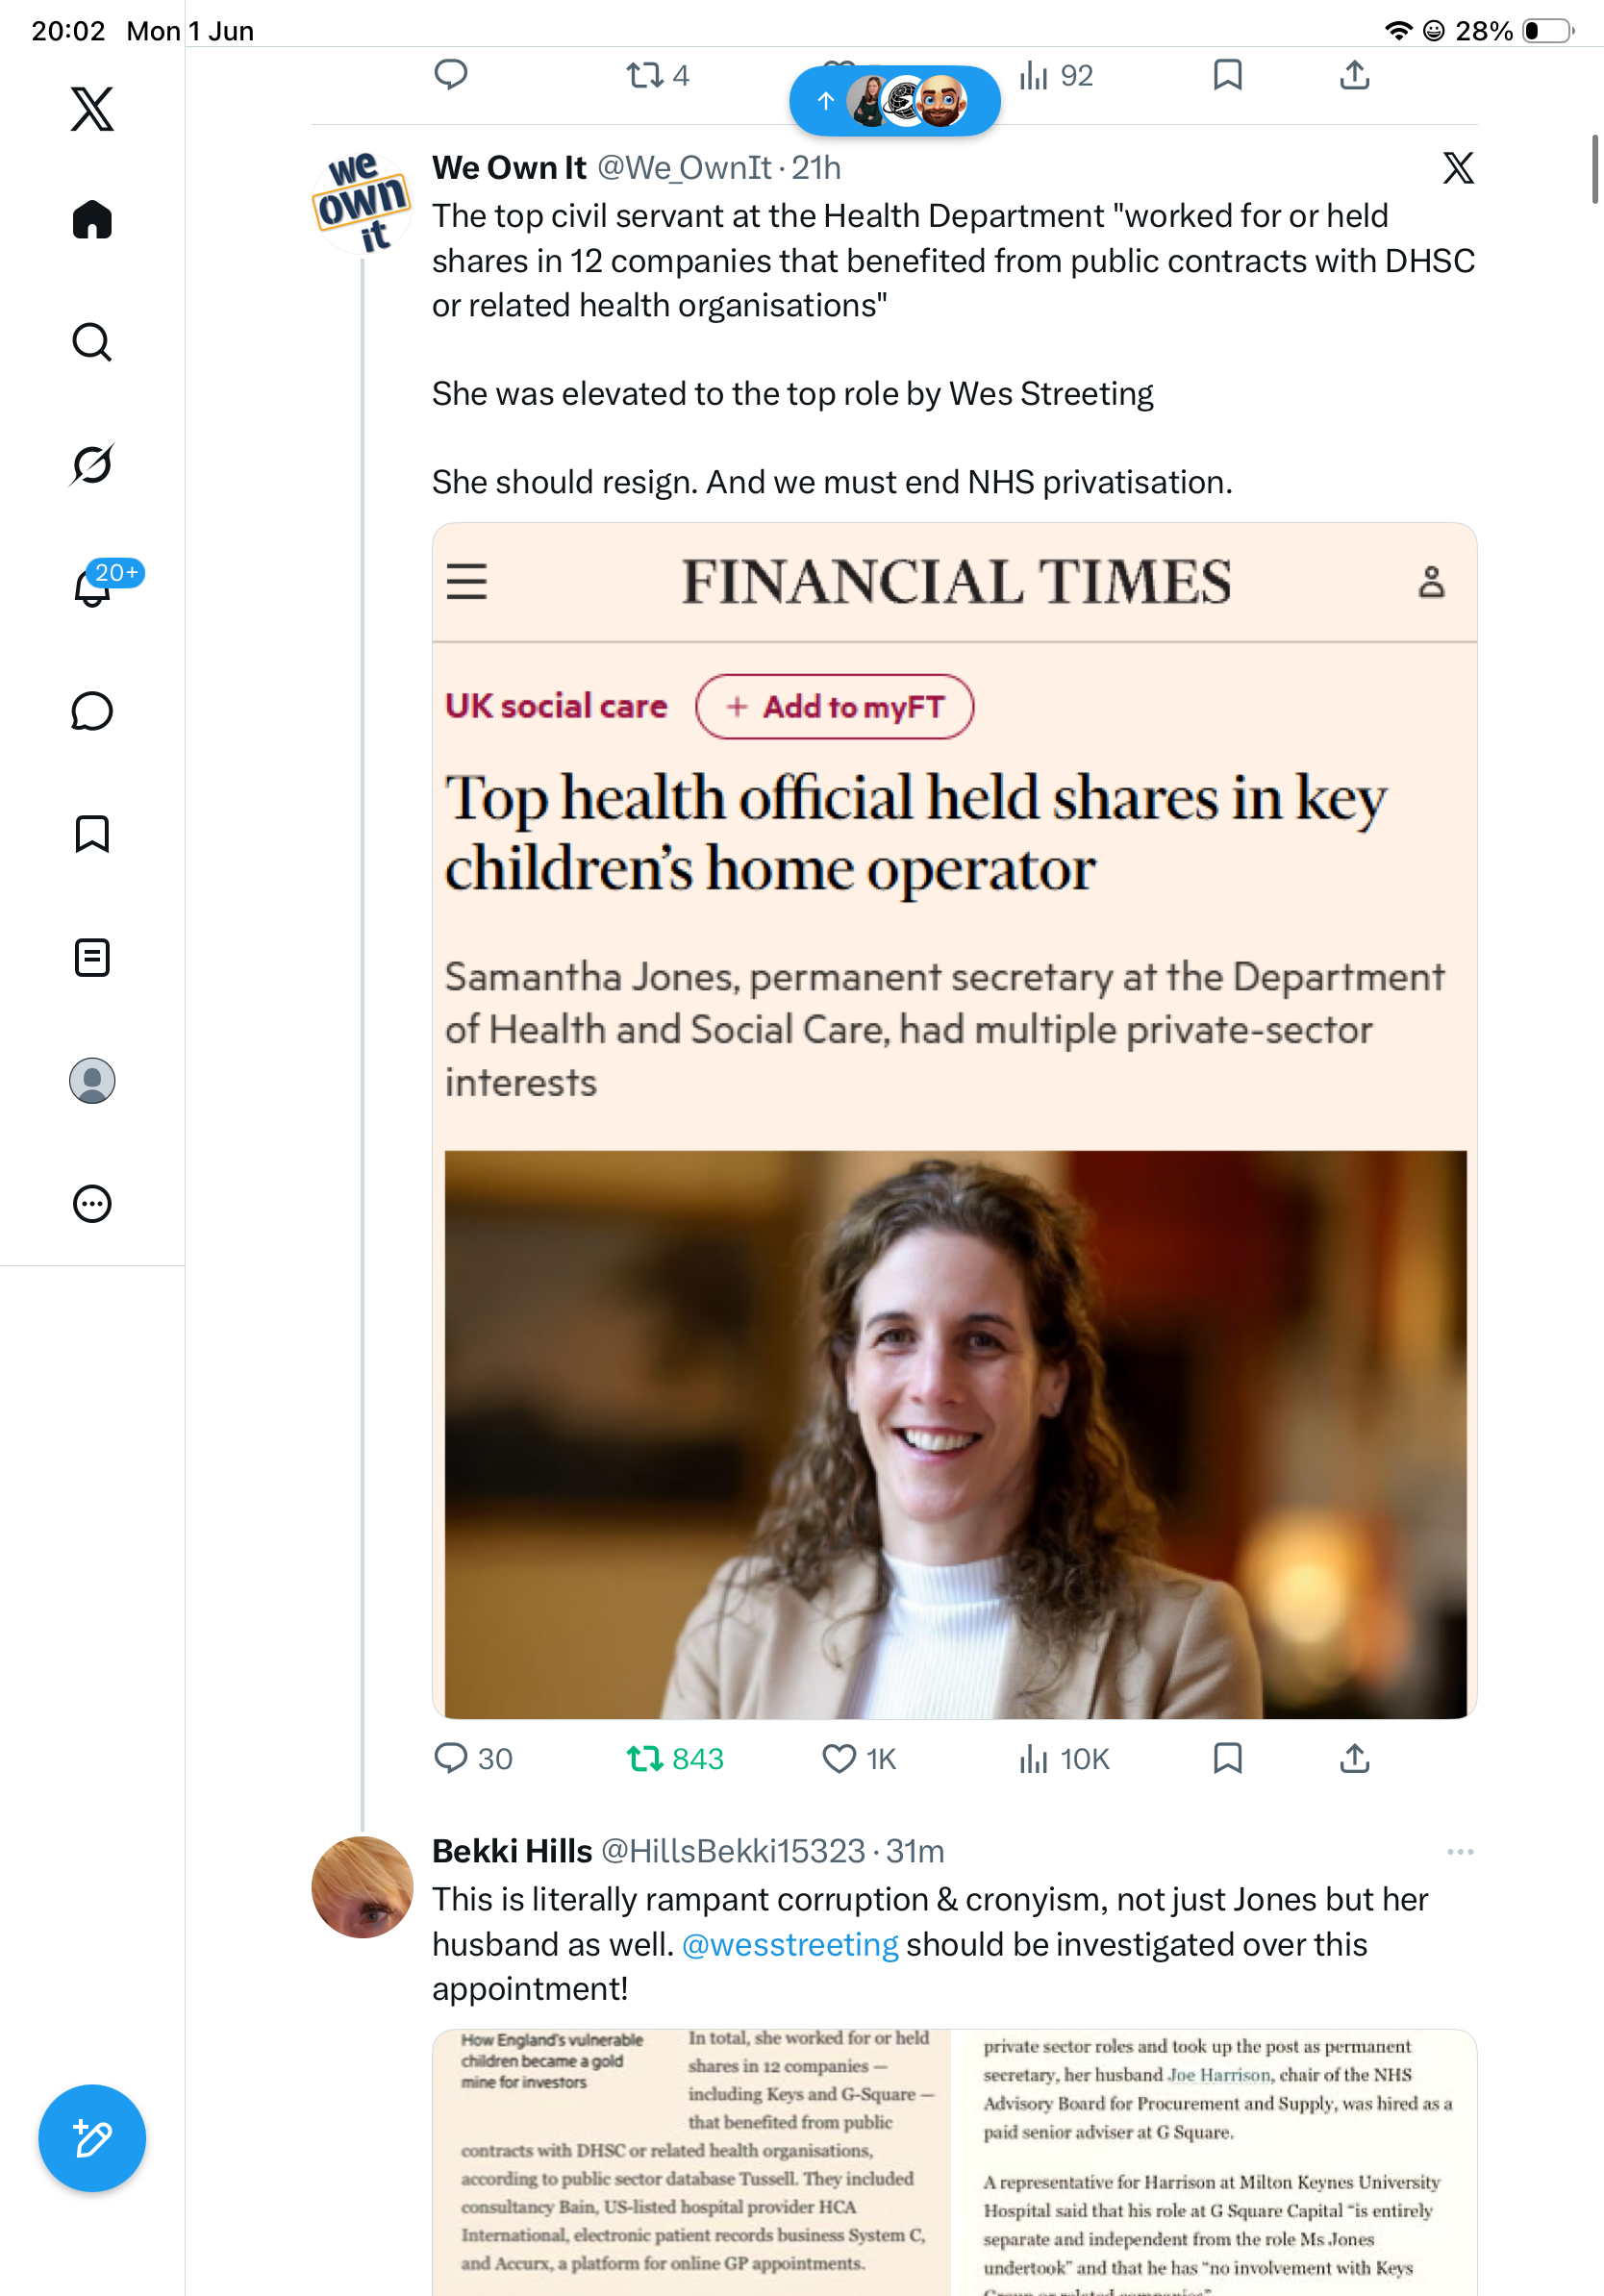The image size is (1604, 2296).
Task: Open Messages chat bubble in sidebar
Action: [x=92, y=711]
